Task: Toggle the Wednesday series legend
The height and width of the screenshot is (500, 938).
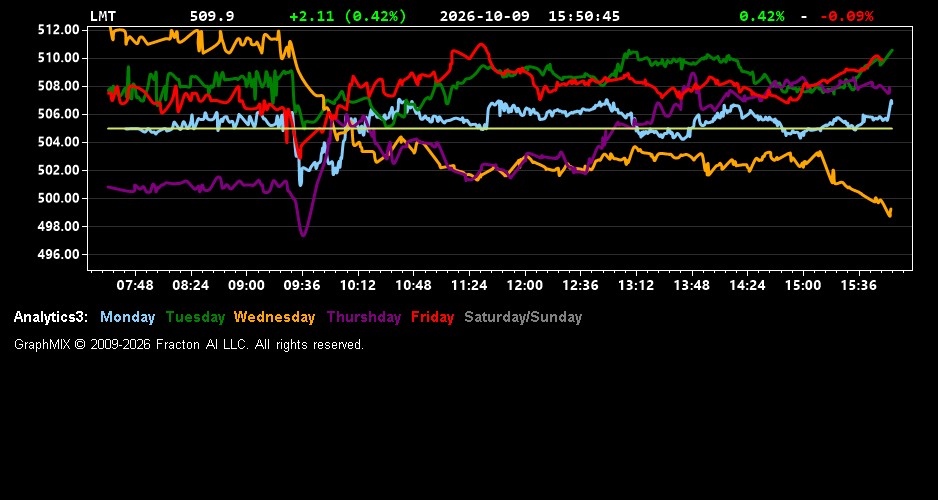Action: pyautogui.click(x=275, y=317)
